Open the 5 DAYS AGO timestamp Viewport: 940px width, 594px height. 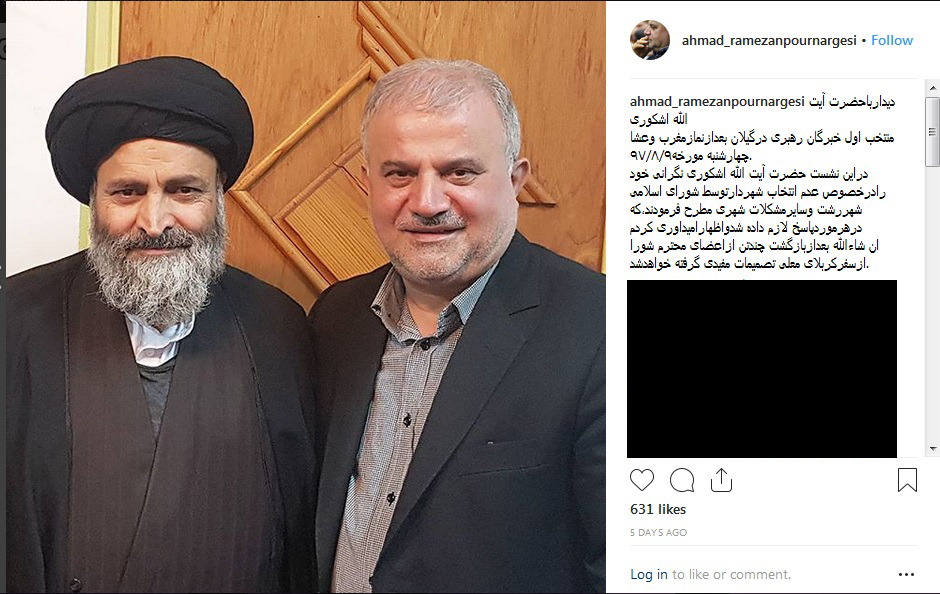[658, 532]
